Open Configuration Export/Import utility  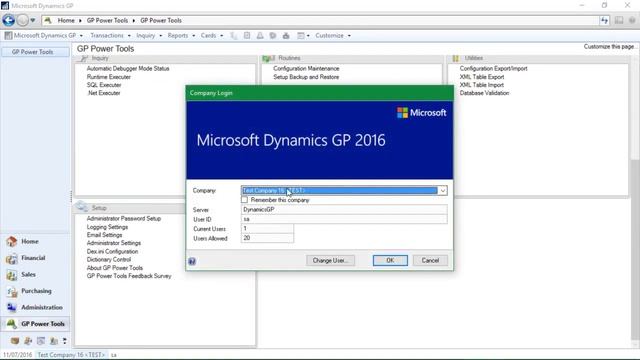point(493,69)
